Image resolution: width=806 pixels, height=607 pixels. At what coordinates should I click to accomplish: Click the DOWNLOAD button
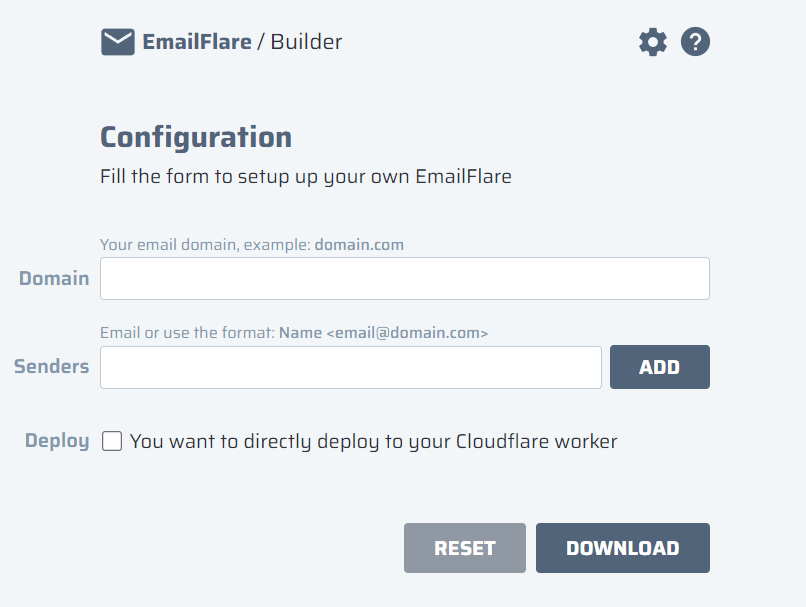(x=622, y=548)
